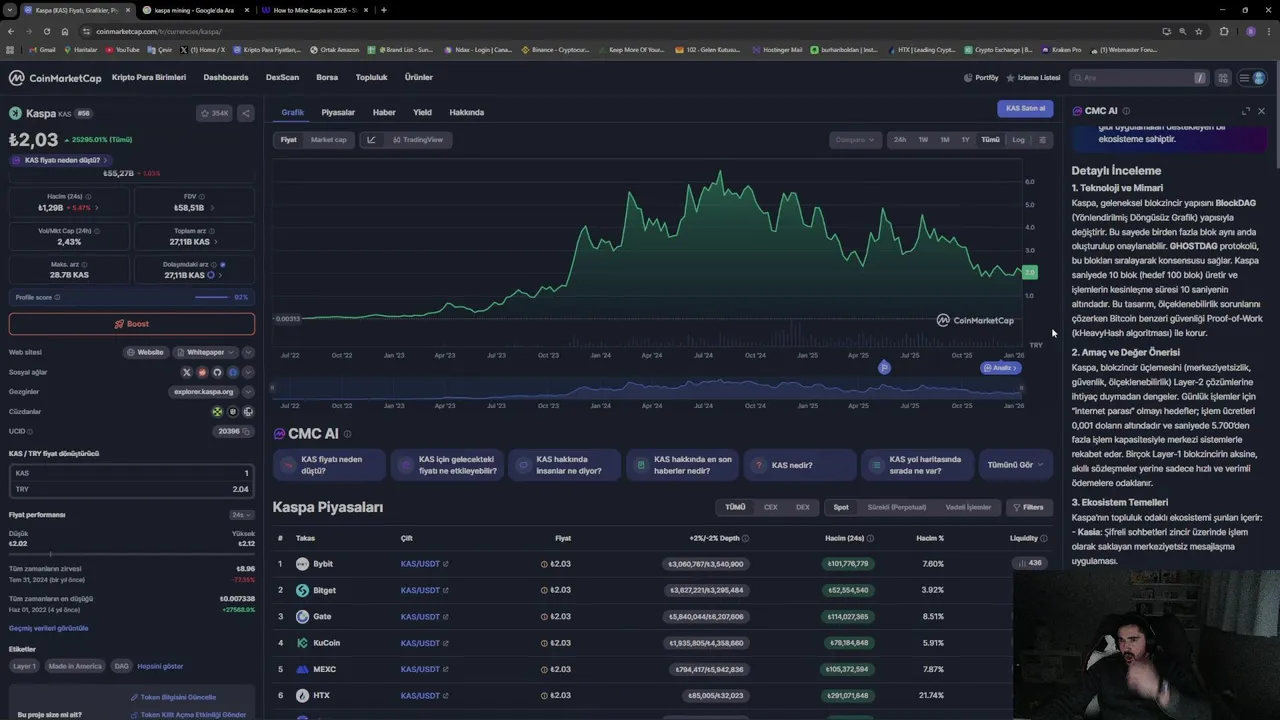Close the CMC AI side panel
This screenshot has width=1280, height=720.
click(x=1261, y=111)
